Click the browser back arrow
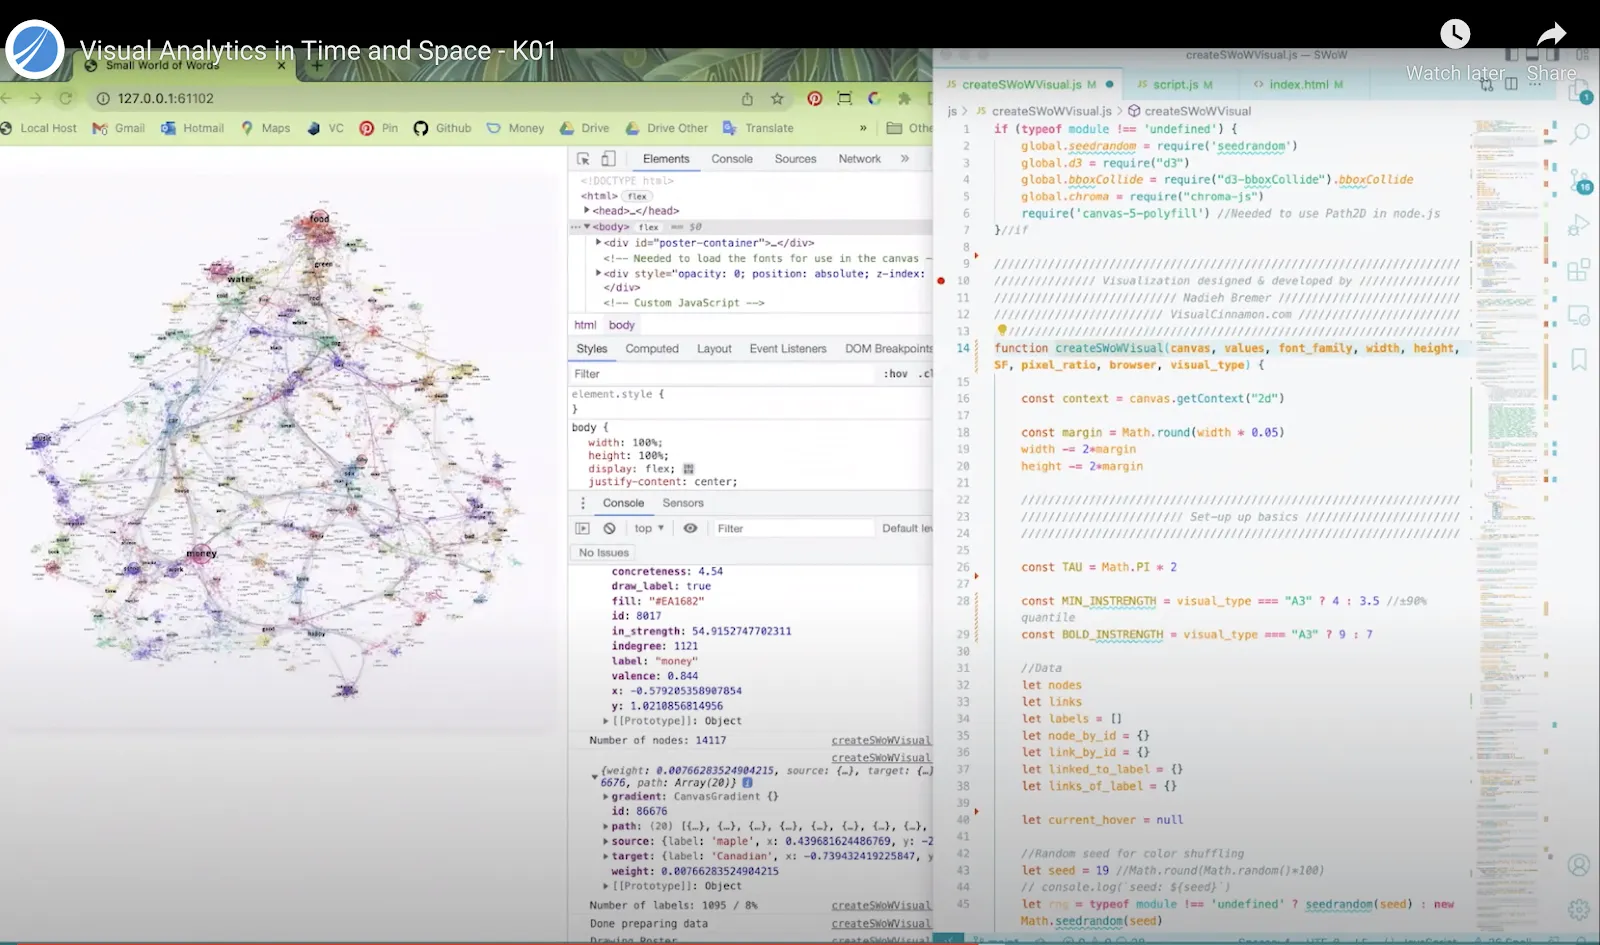The height and width of the screenshot is (945, 1600). click(6, 98)
